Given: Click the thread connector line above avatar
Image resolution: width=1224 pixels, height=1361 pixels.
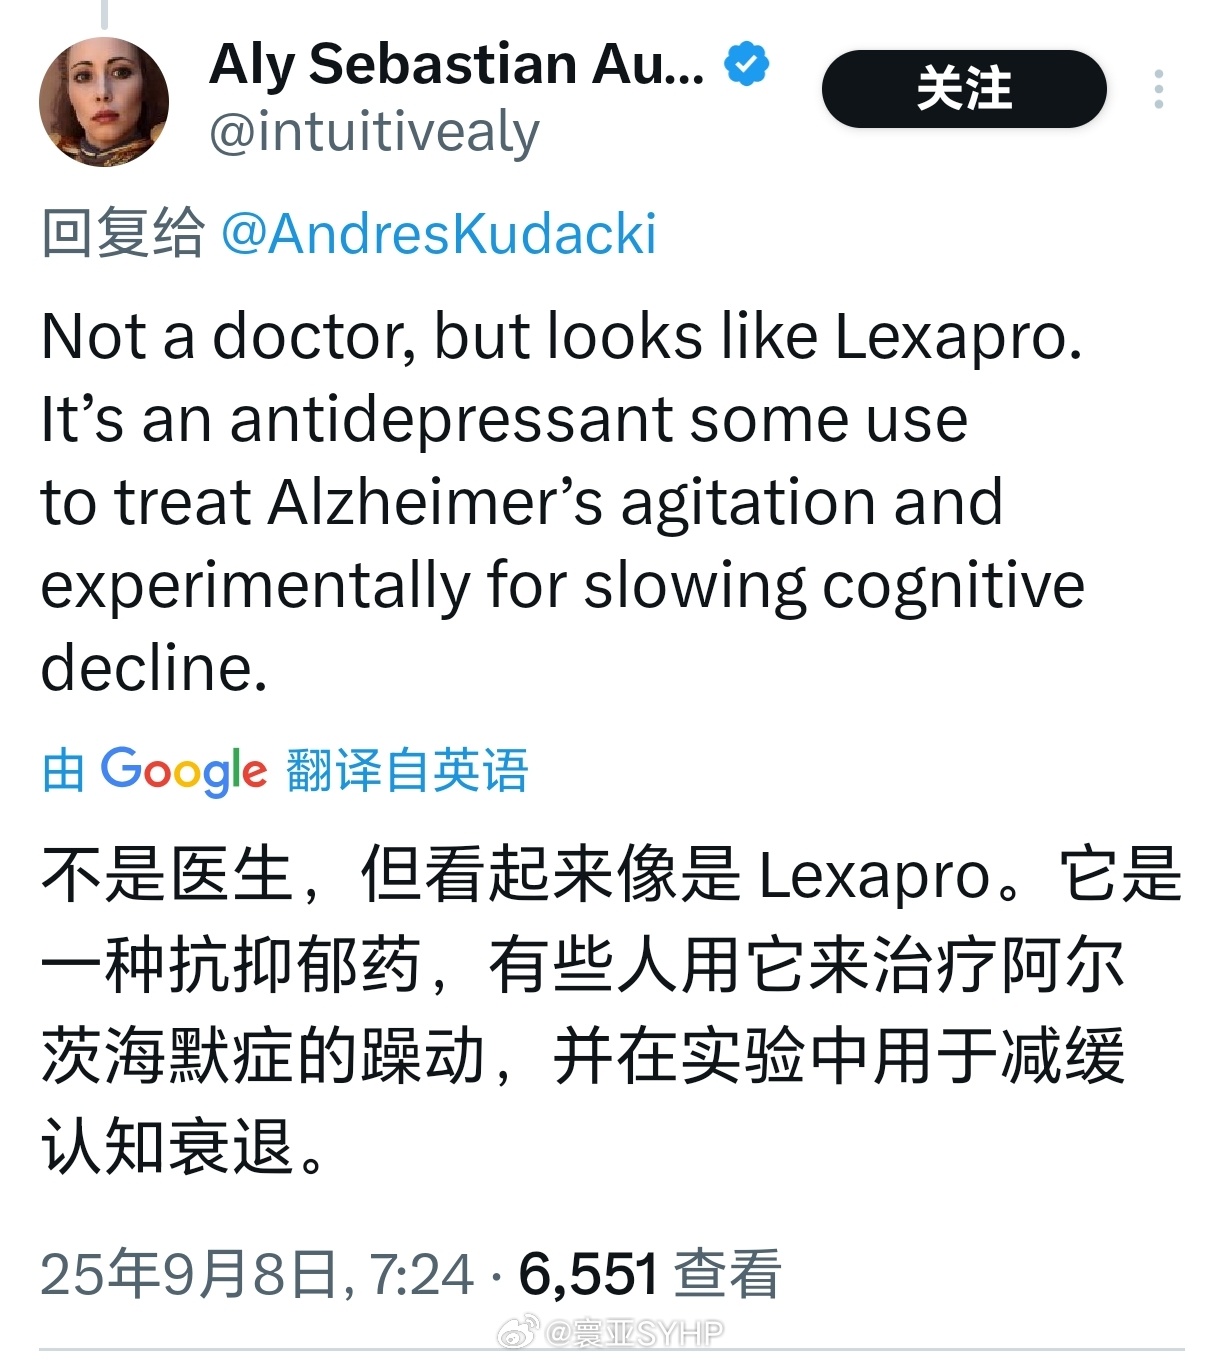Looking at the screenshot, I should pyautogui.click(x=104, y=13).
